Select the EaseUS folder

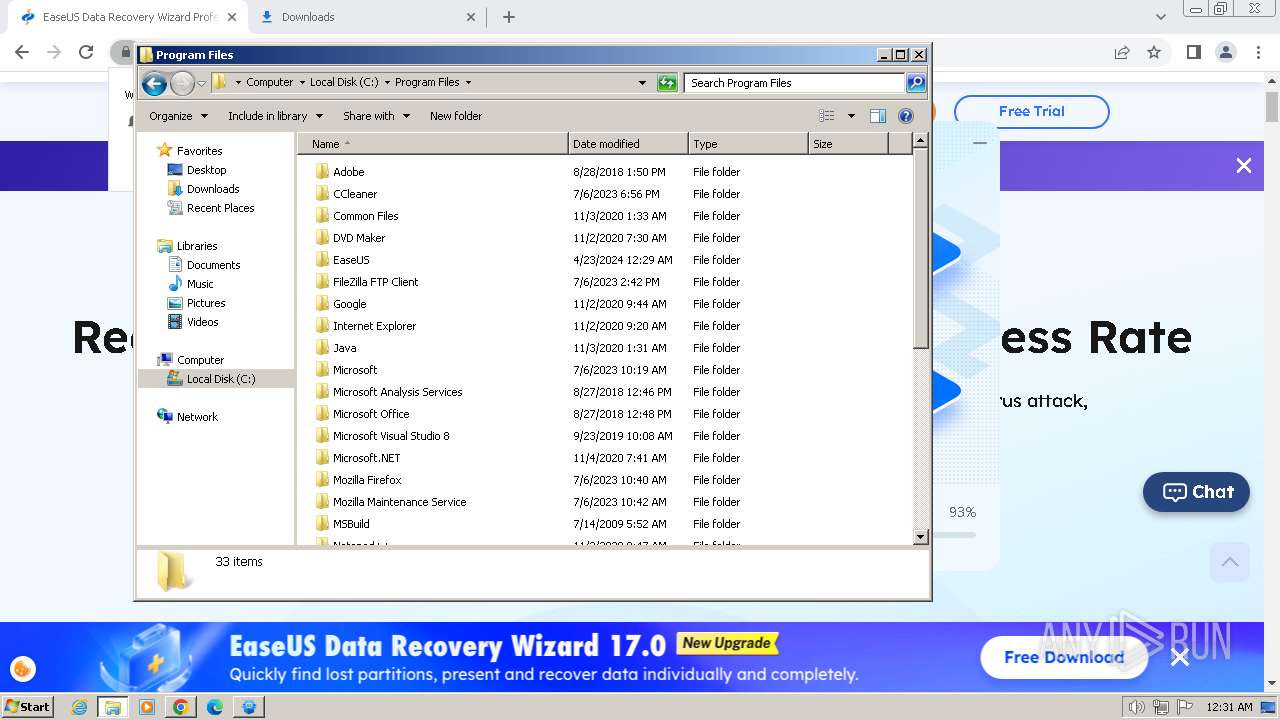pos(351,260)
